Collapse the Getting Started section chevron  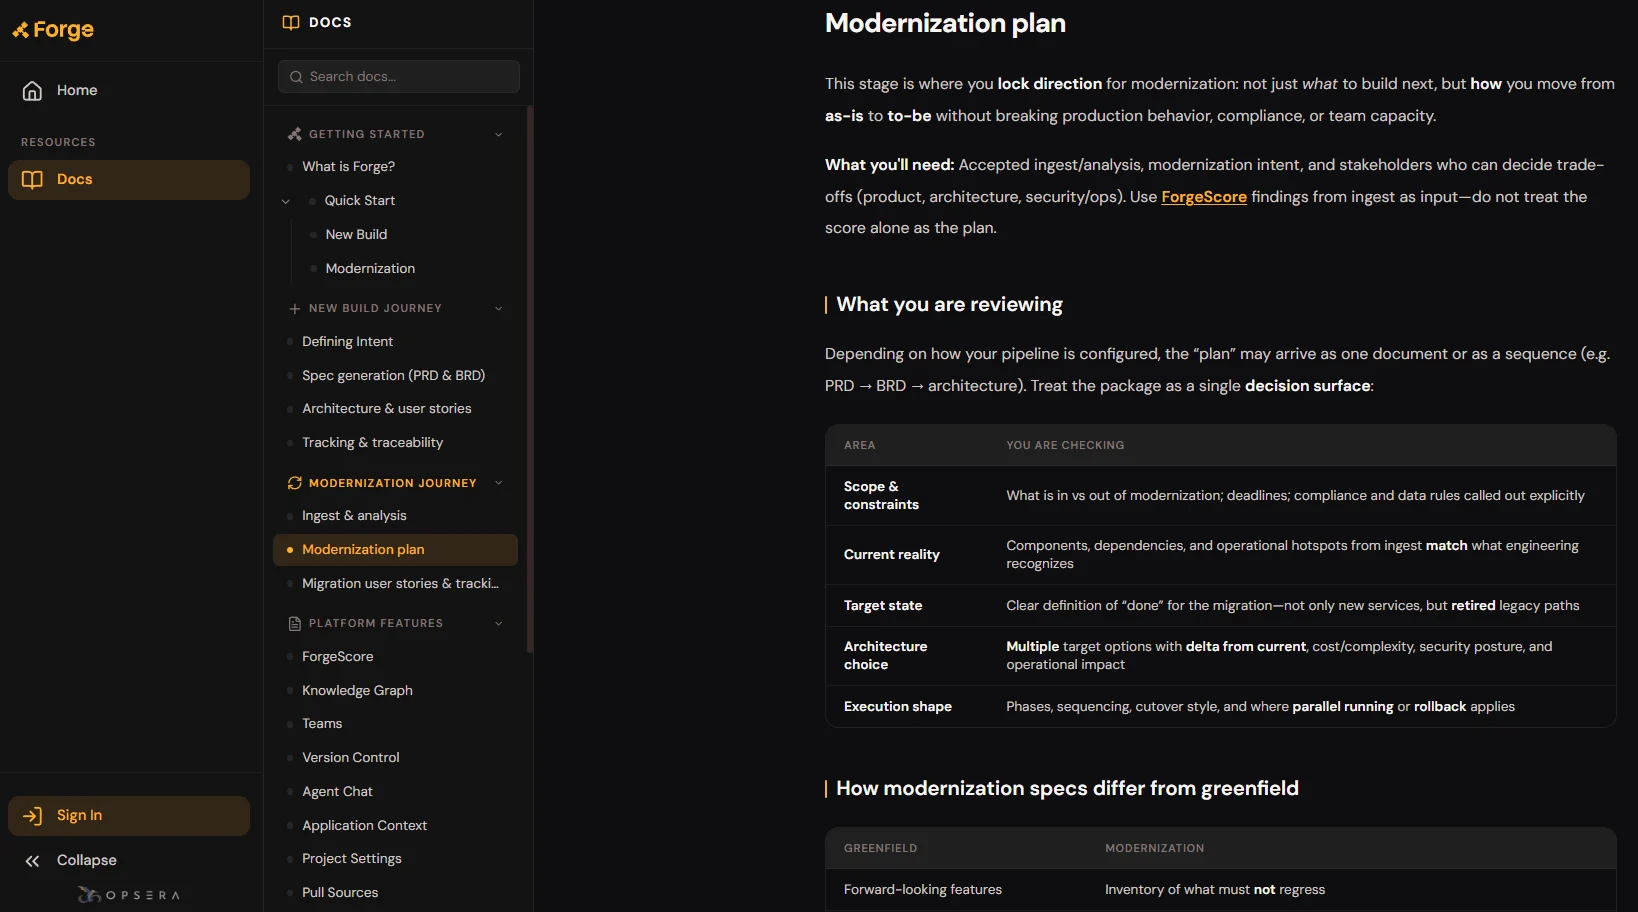[x=499, y=135]
